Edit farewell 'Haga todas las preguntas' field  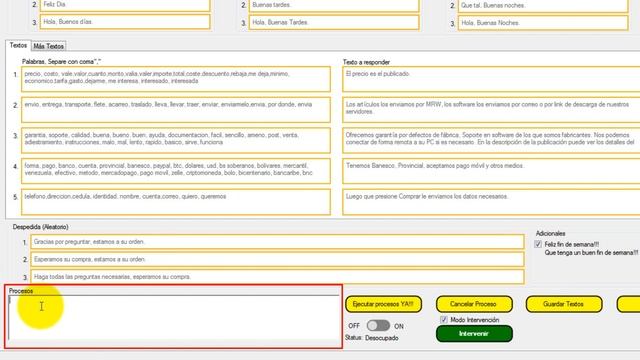[278, 277]
